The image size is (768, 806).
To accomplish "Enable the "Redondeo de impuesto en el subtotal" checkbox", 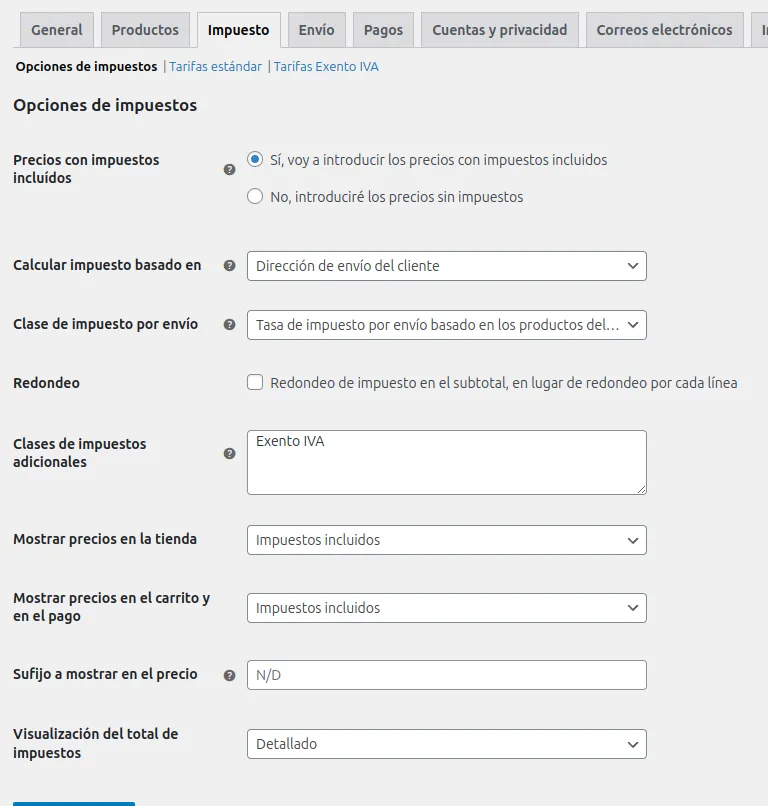I will coord(255,382).
